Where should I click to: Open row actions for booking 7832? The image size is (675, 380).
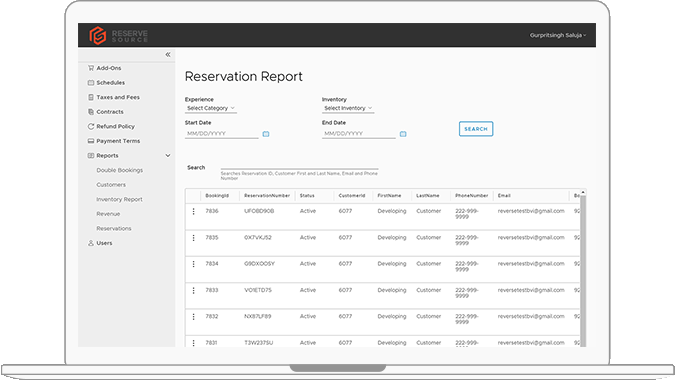pyautogui.click(x=193, y=317)
